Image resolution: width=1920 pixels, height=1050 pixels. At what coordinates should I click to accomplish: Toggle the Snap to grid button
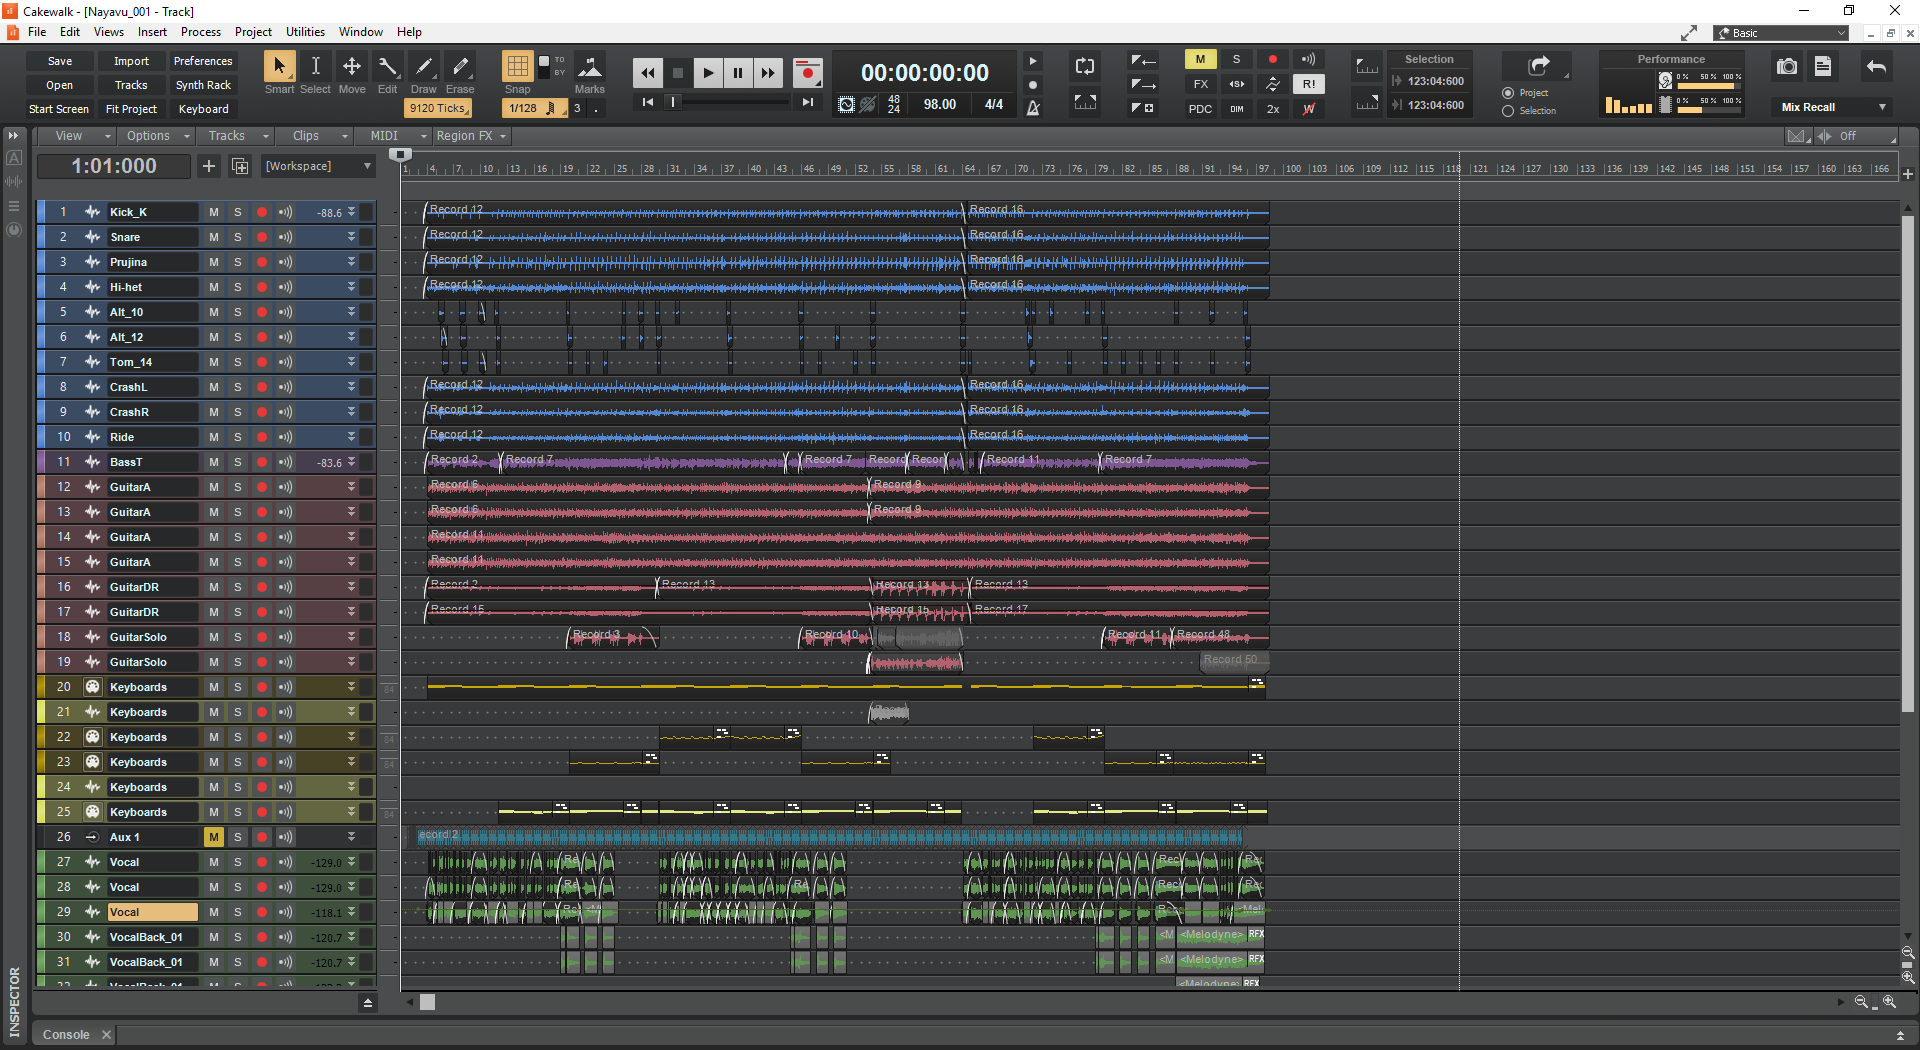517,67
